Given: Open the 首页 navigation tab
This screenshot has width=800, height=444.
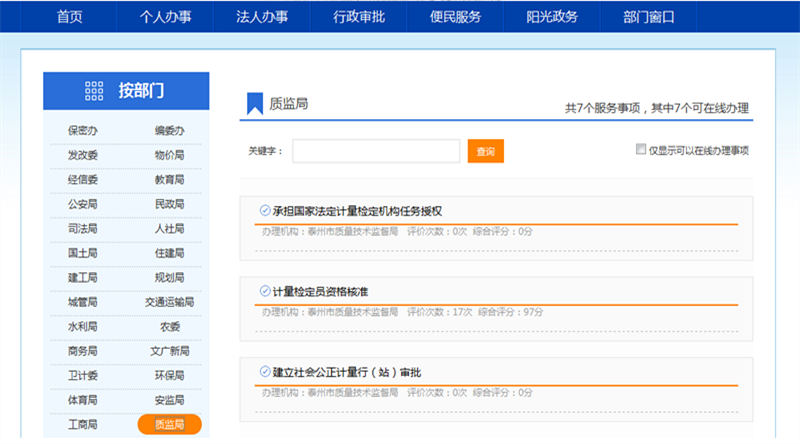Looking at the screenshot, I should (69, 17).
